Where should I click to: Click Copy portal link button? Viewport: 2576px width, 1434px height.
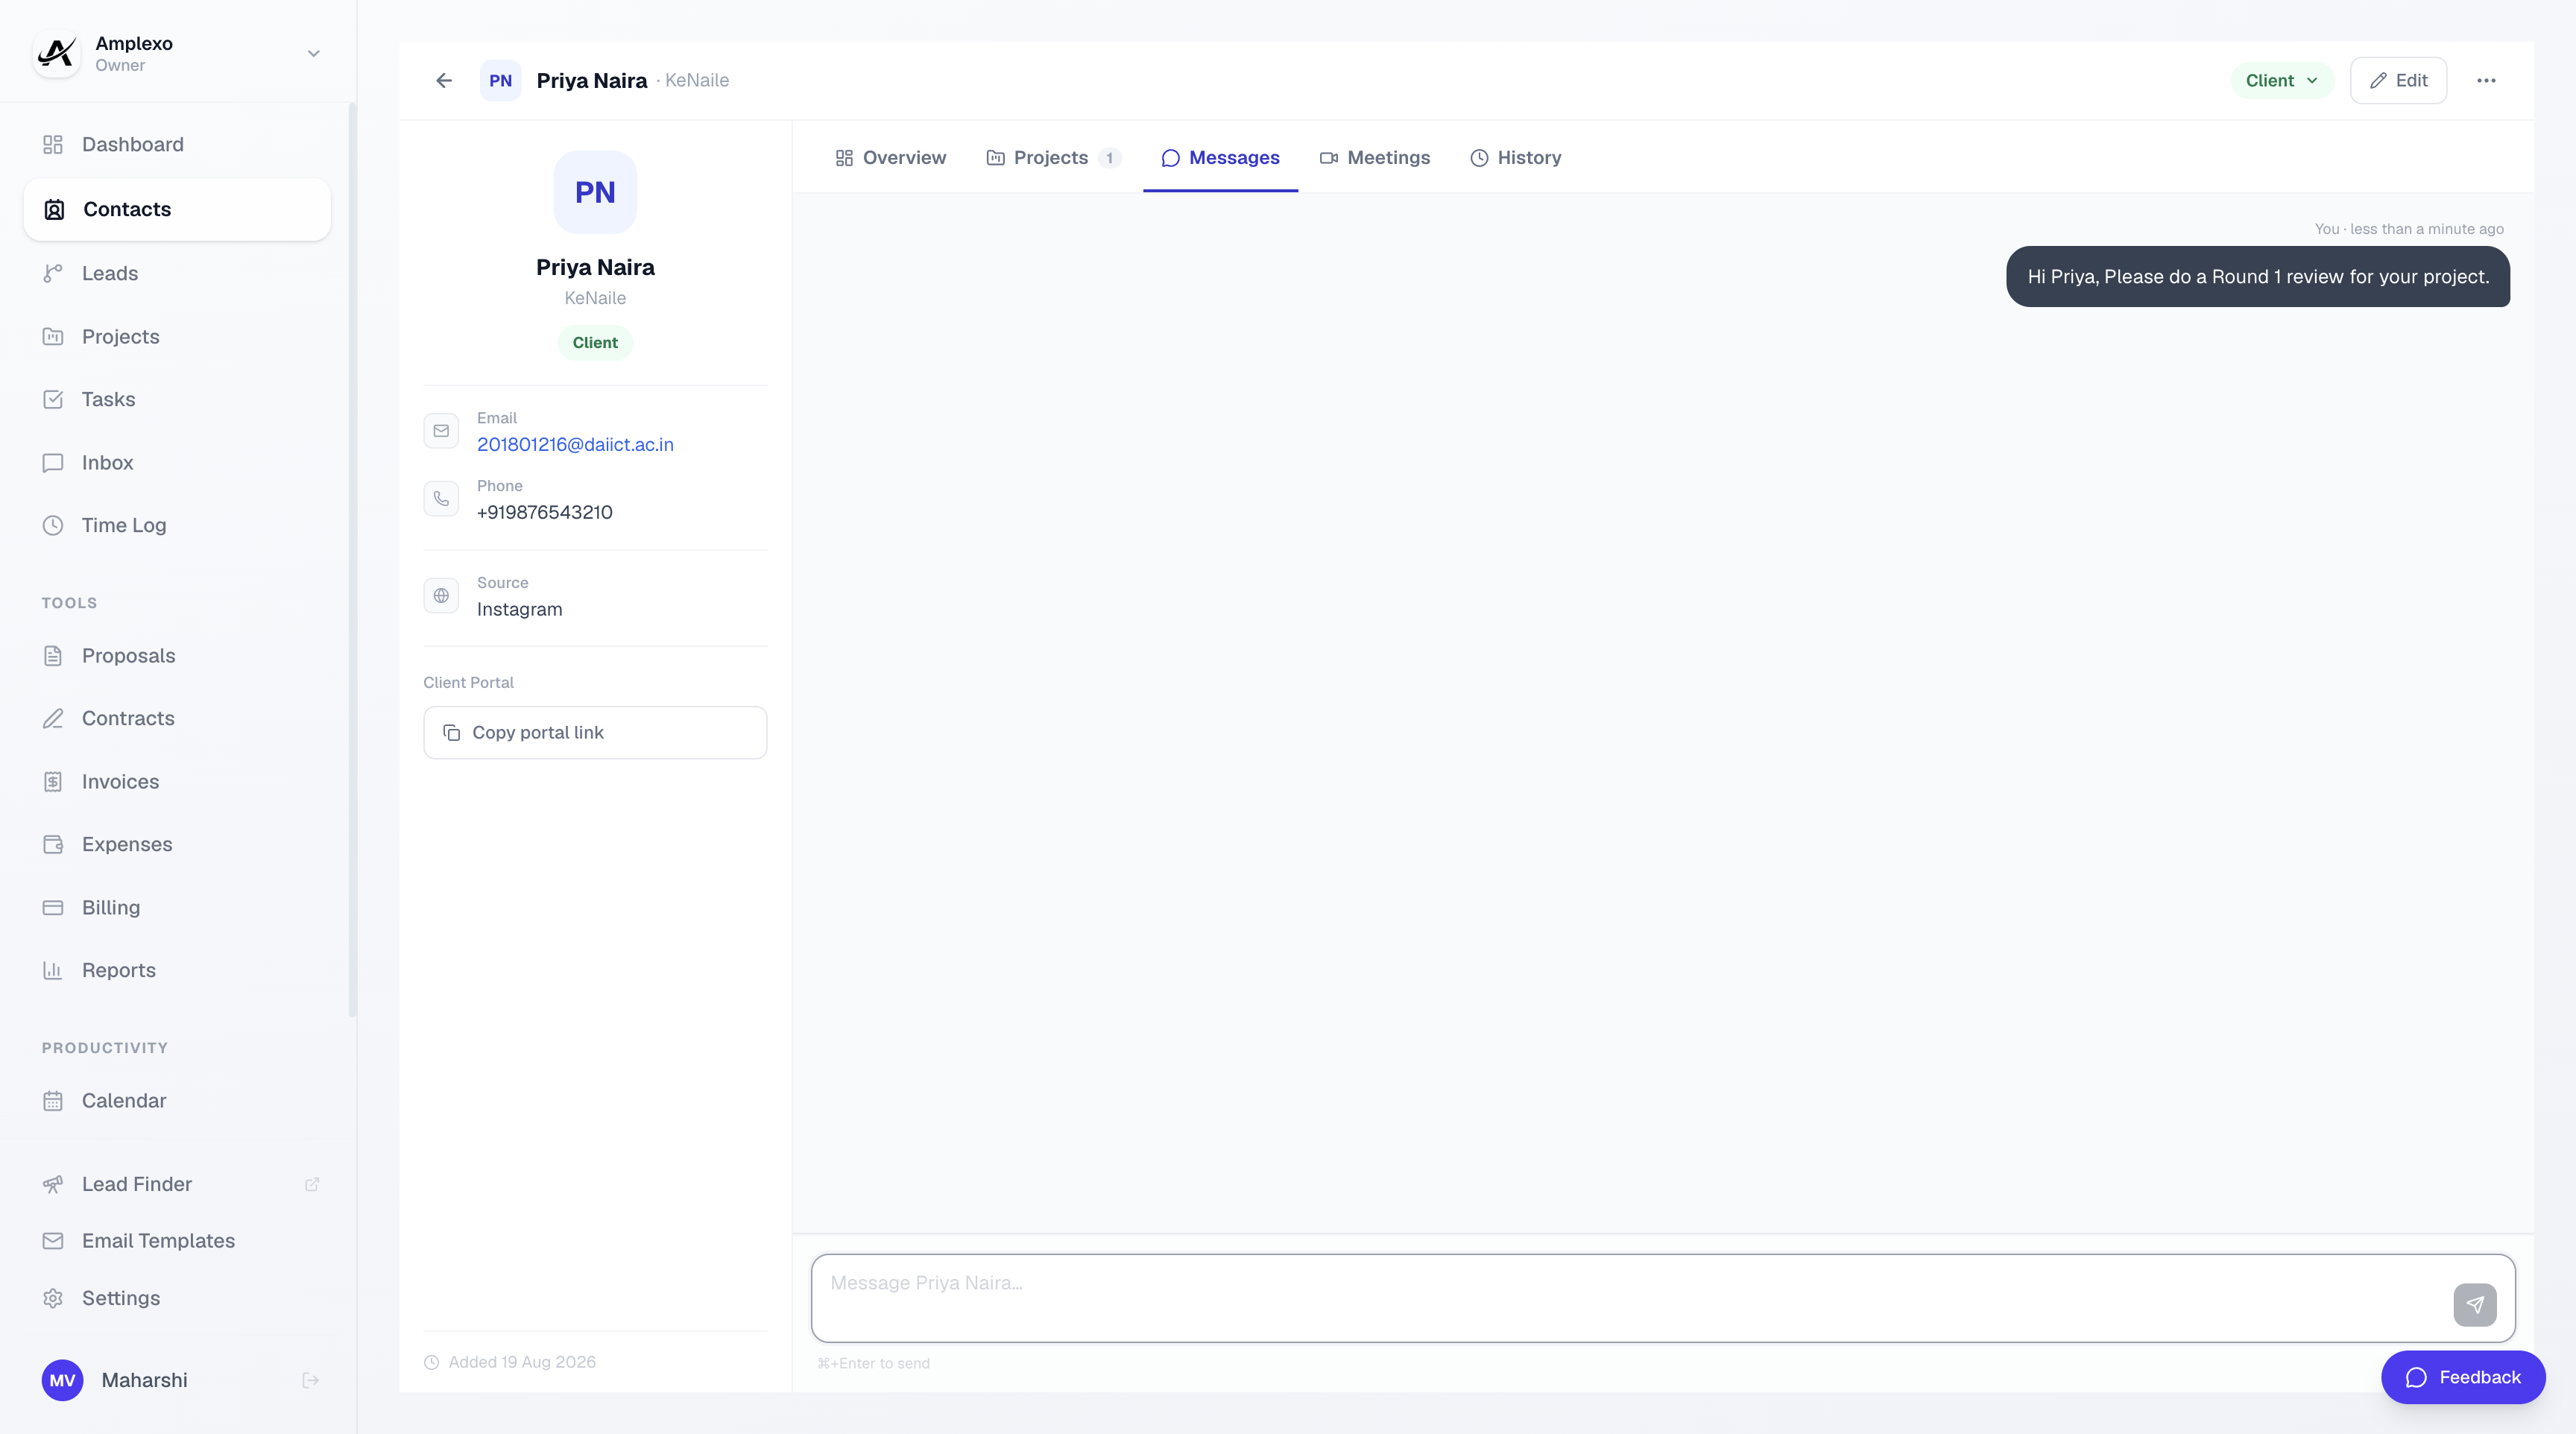pos(595,732)
